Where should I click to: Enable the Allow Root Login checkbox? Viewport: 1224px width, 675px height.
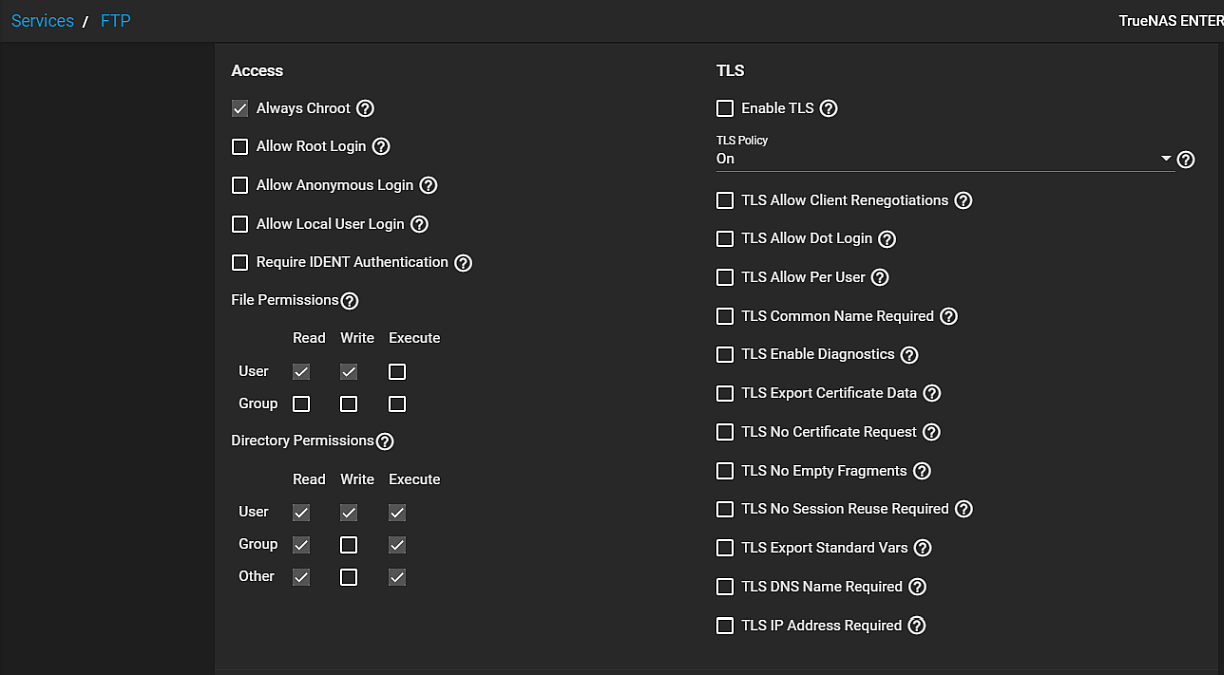(240, 147)
